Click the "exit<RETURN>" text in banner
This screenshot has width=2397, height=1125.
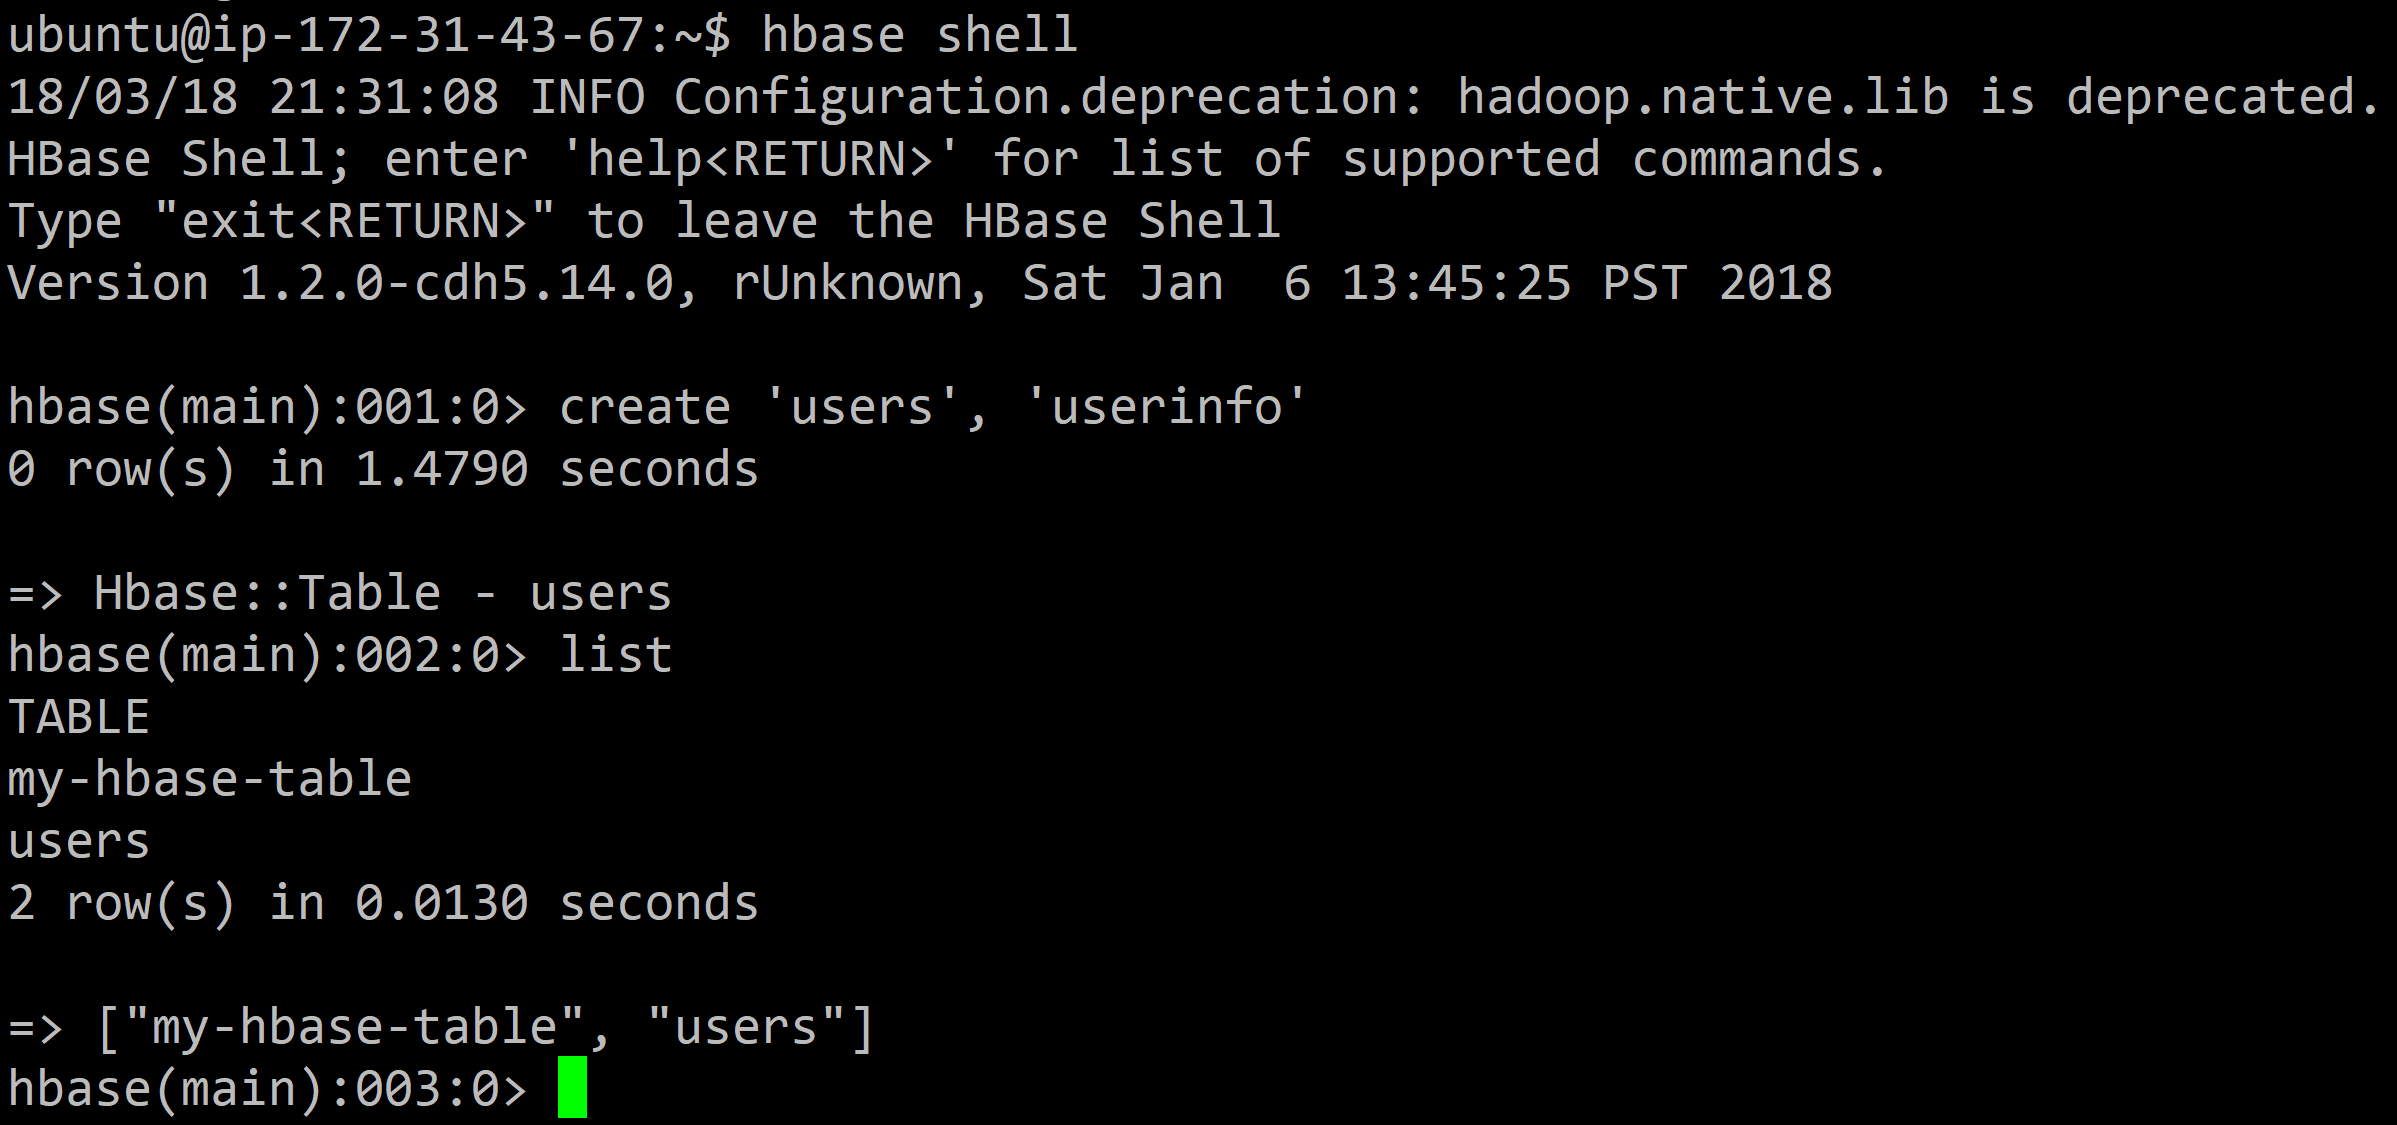[x=354, y=222]
